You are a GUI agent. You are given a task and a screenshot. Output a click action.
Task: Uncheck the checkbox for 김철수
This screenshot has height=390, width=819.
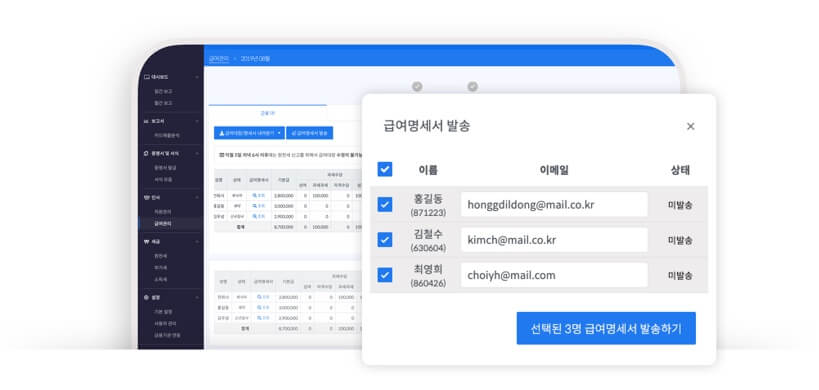385,240
